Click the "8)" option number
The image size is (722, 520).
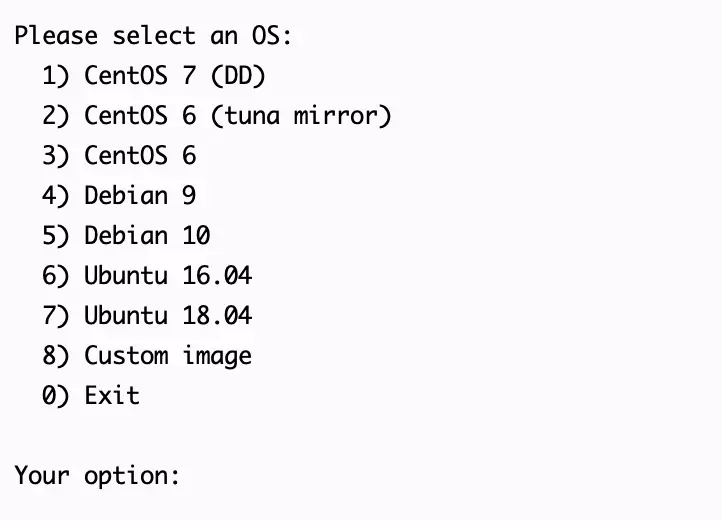pos(56,356)
